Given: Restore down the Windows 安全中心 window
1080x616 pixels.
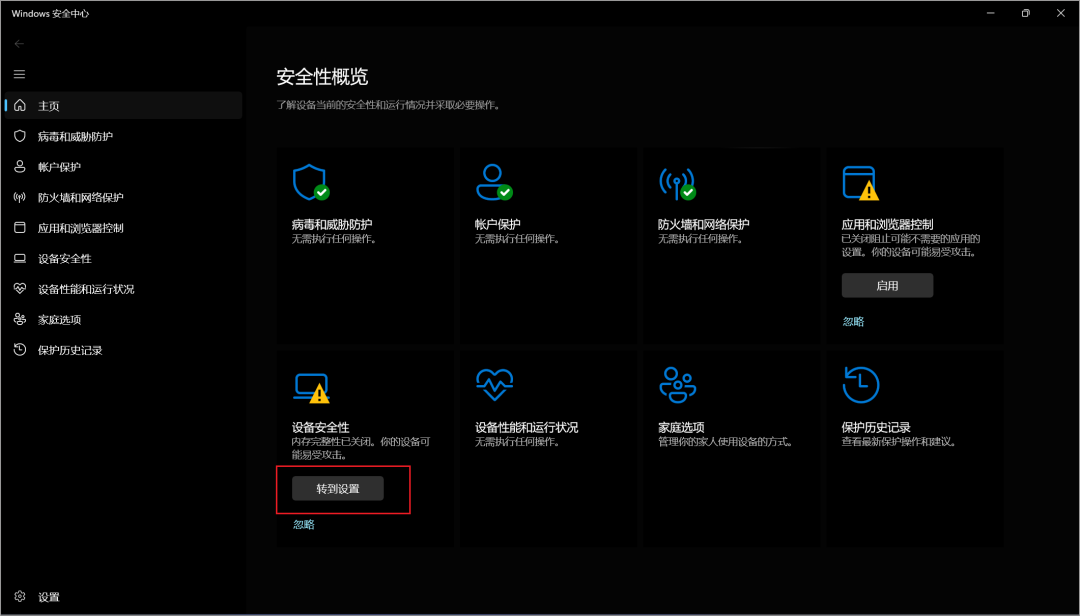Looking at the screenshot, I should coord(1026,13).
